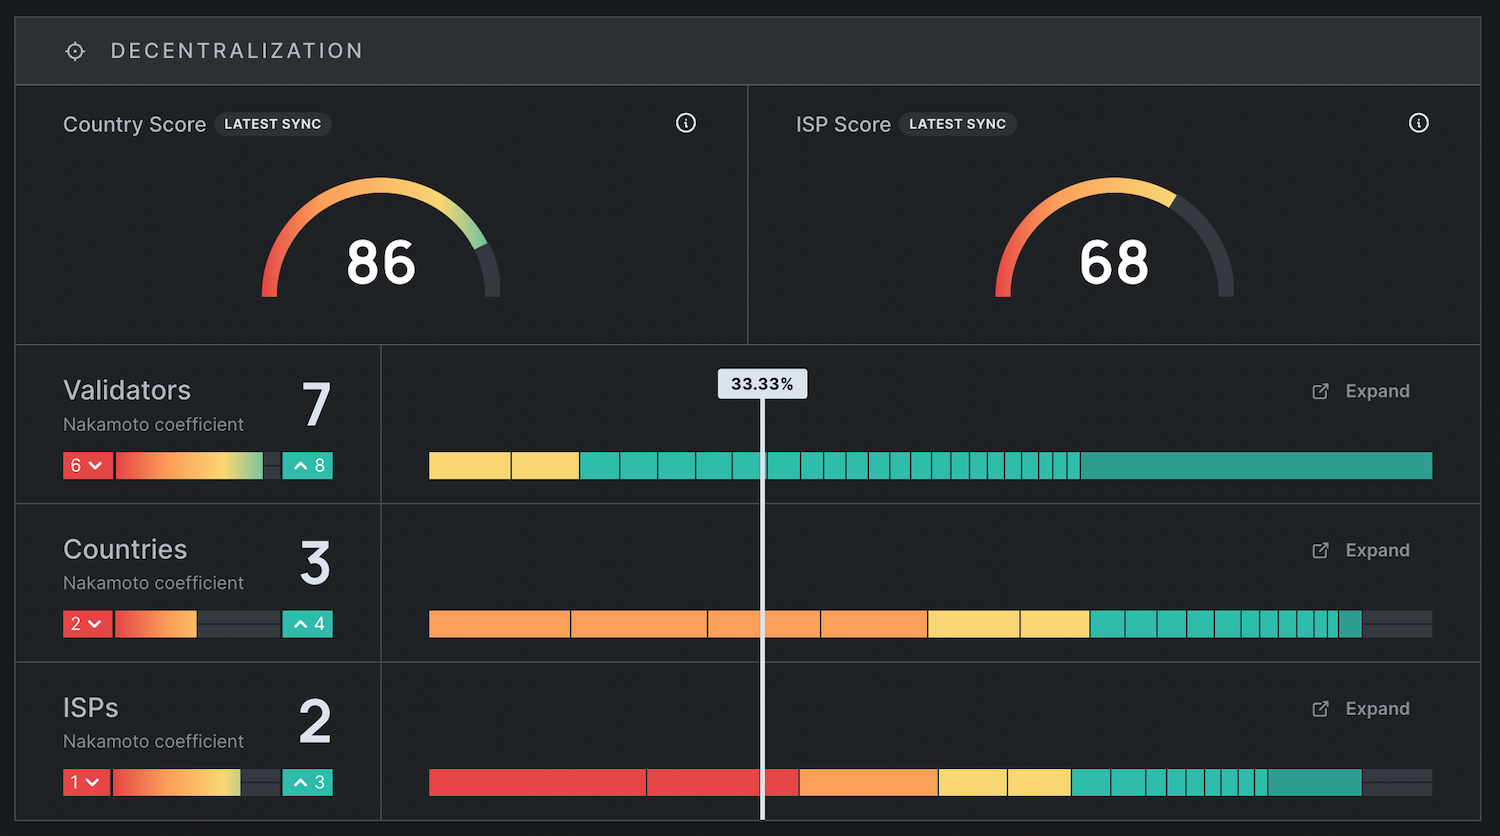Click the ISP Score info icon
Viewport: 1500px width, 836px height.
(1419, 123)
